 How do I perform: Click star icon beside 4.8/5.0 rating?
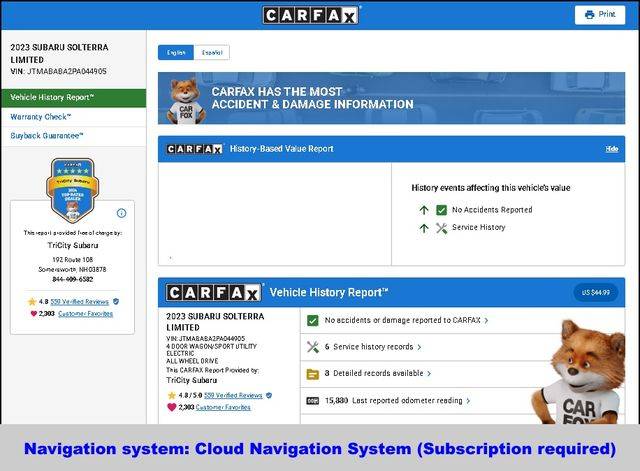click(x=172, y=395)
